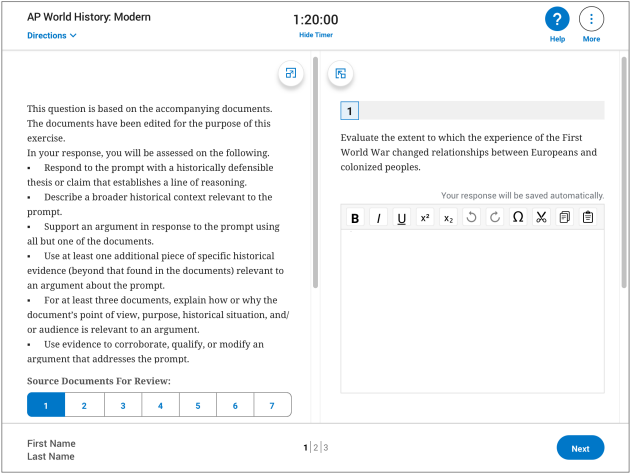Expand the right response panel
Image resolution: width=630 pixels, height=474 pixels.
pos(341,73)
